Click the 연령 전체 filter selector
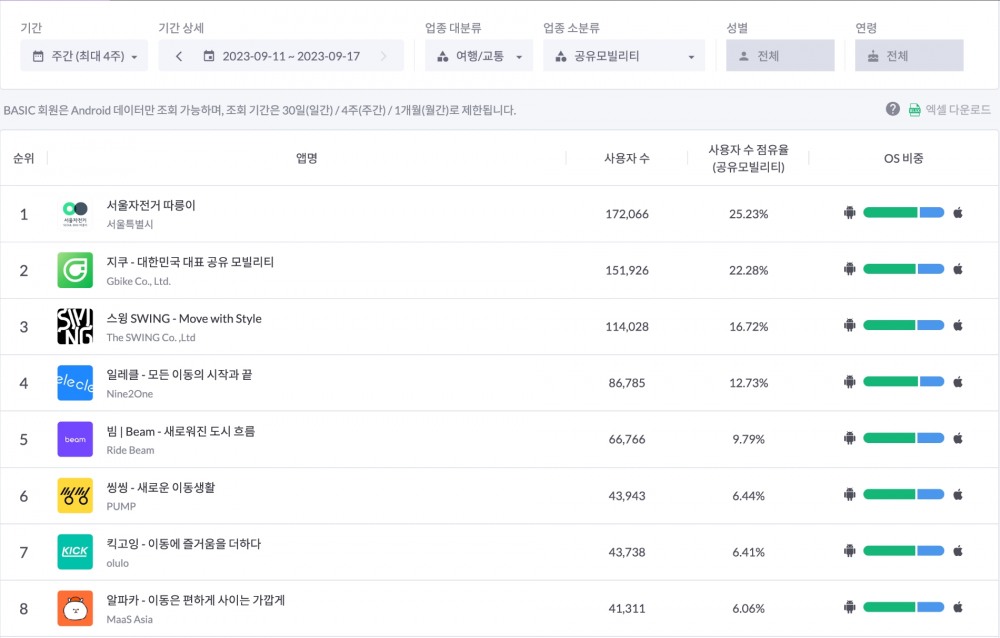Viewport: 1000px width, 638px height. tap(909, 55)
